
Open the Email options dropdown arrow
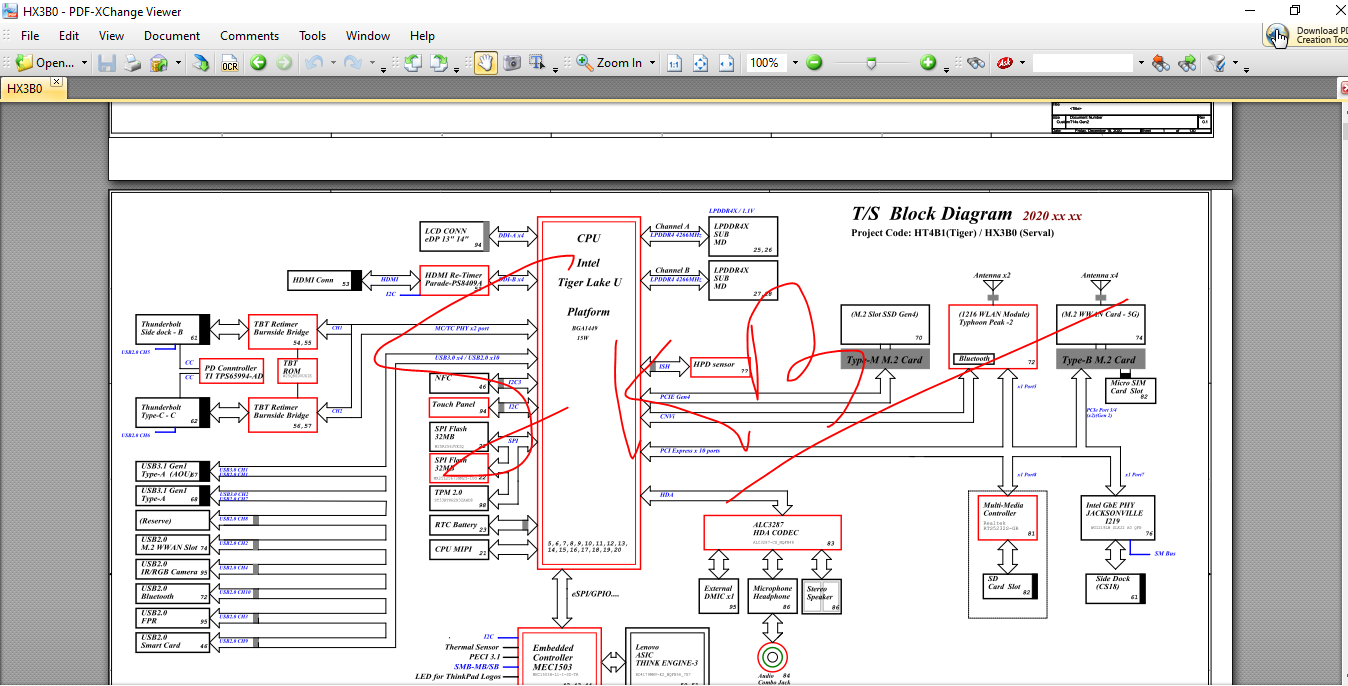pyautogui.click(x=178, y=63)
